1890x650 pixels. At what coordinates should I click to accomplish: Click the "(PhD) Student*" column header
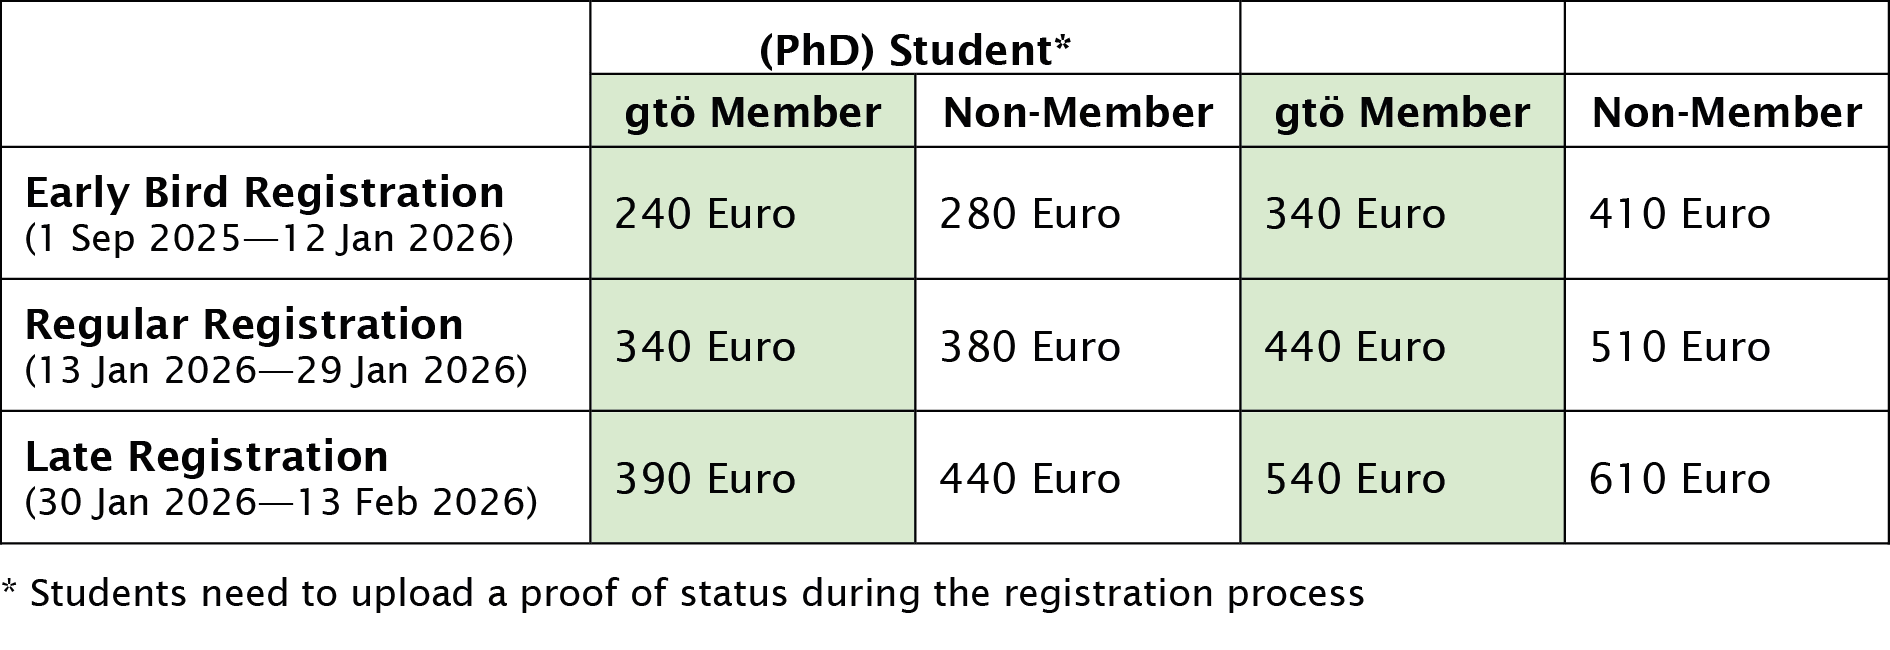point(914,50)
